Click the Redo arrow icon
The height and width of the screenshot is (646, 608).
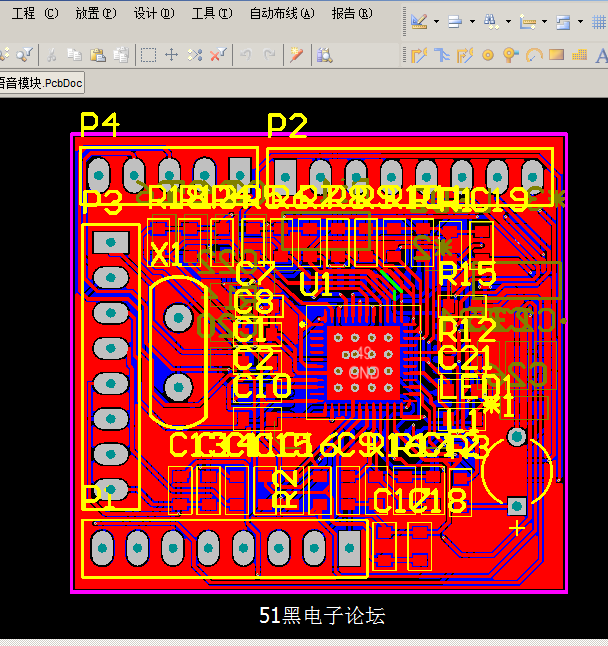click(269, 54)
